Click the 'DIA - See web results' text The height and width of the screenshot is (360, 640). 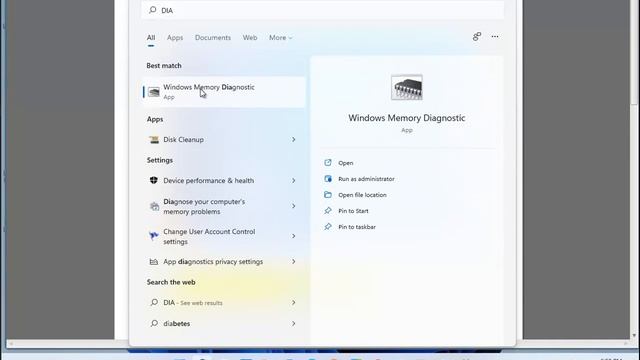[193, 302]
